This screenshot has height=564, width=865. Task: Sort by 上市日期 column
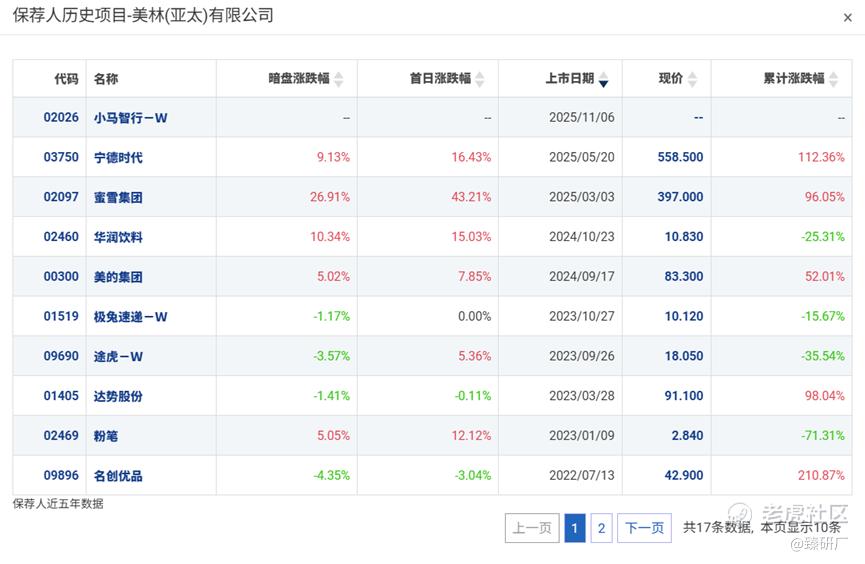coord(604,79)
